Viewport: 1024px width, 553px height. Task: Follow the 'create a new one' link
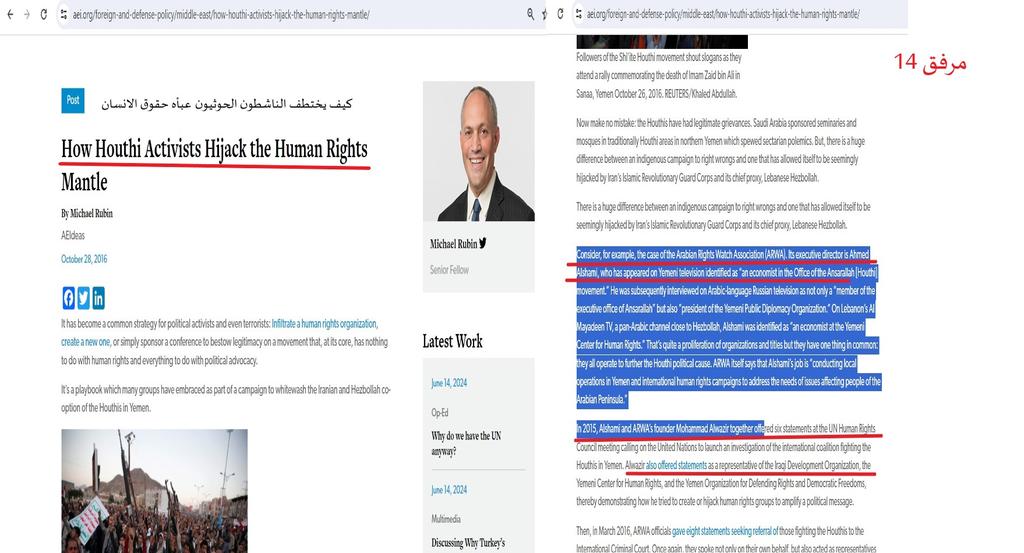[86, 342]
